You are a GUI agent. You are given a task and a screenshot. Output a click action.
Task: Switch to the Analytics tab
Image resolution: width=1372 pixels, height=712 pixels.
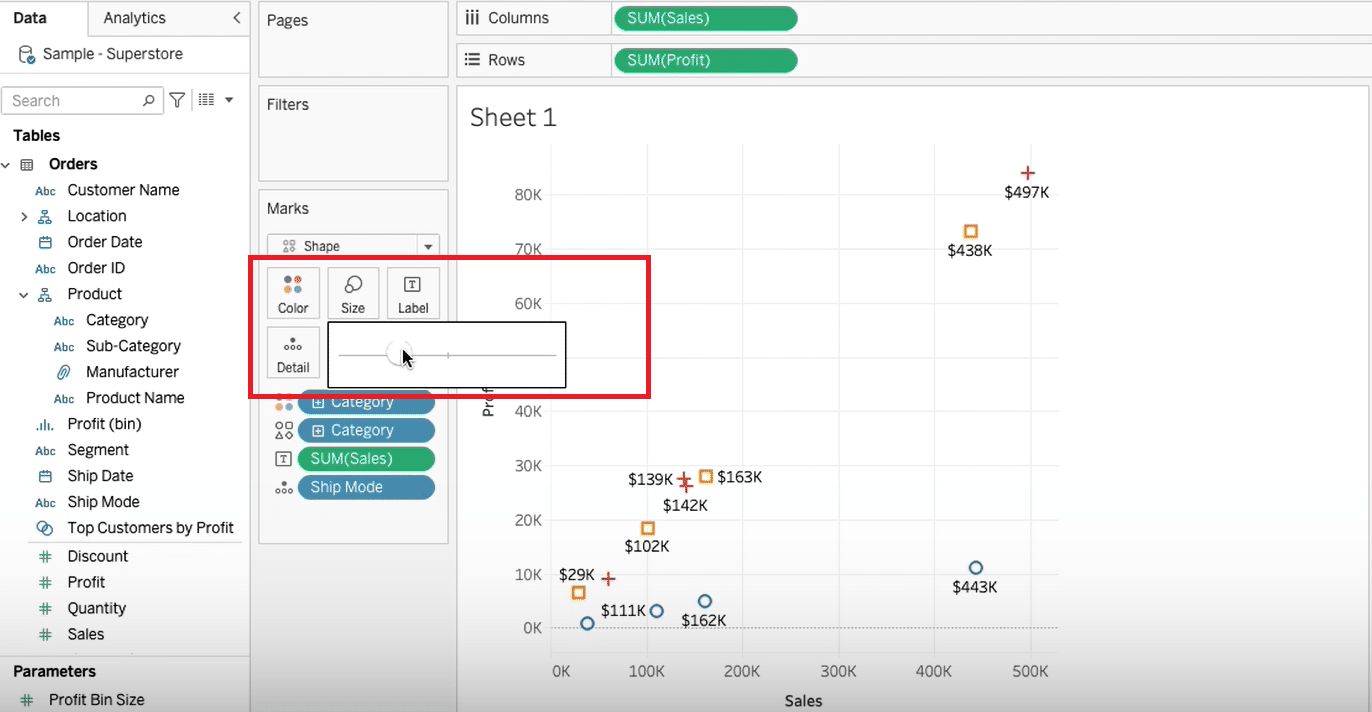pos(134,18)
